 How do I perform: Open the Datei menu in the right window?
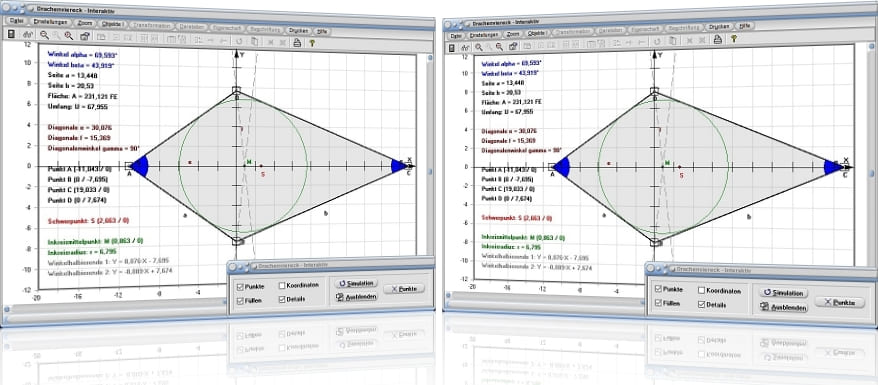pos(455,35)
